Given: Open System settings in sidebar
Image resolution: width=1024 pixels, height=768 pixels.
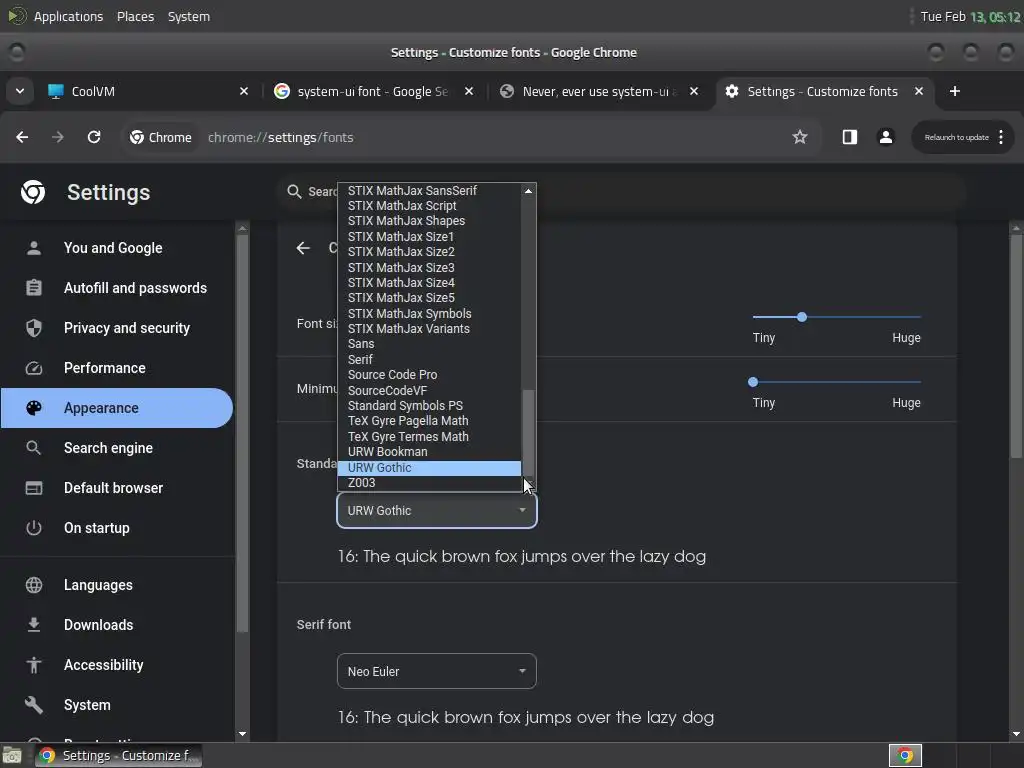Looking at the screenshot, I should [118, 705].
